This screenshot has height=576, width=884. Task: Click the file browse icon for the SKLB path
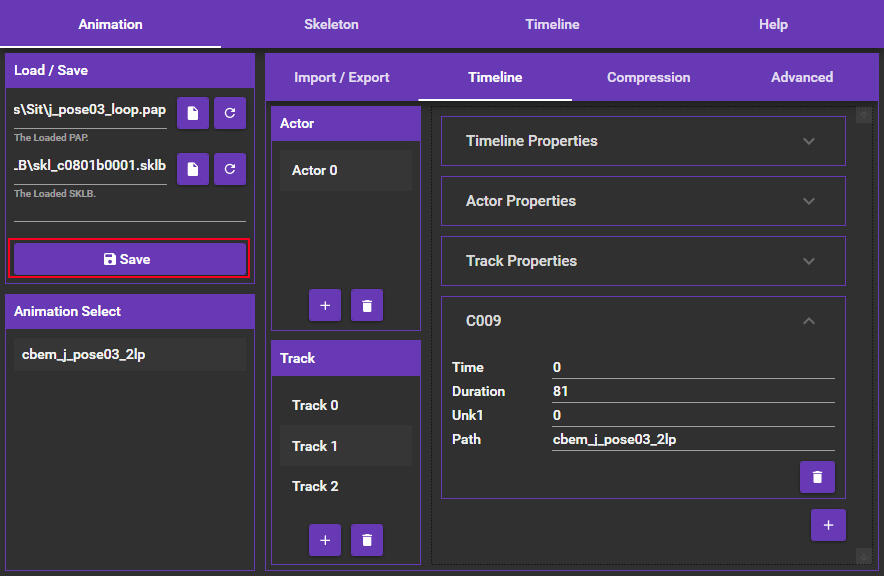point(192,169)
